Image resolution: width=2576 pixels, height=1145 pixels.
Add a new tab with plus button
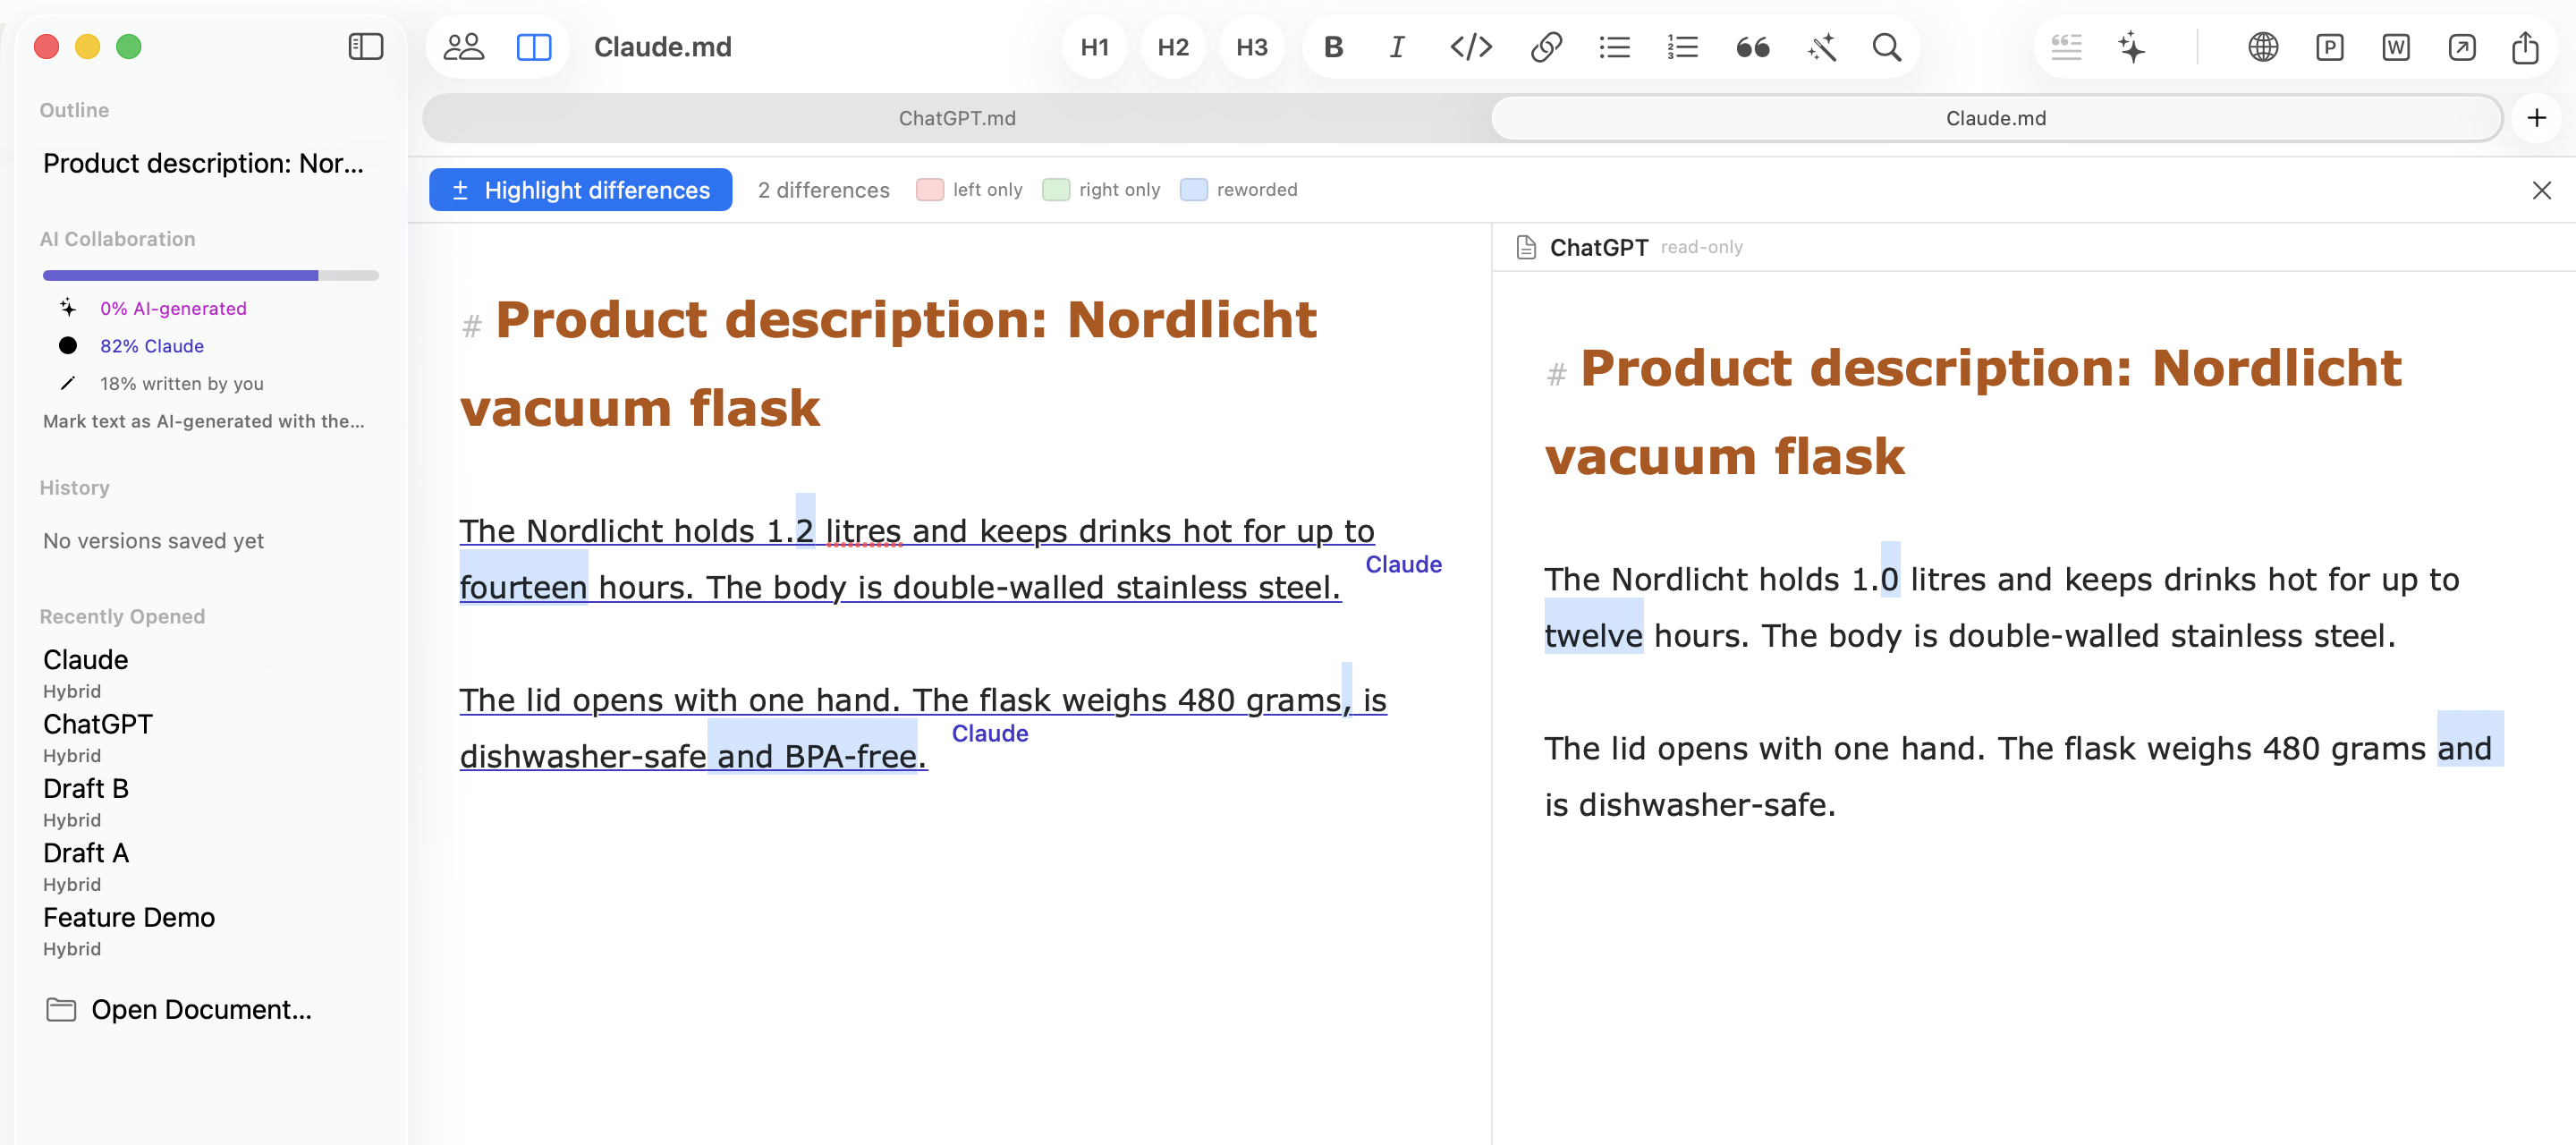[2536, 118]
